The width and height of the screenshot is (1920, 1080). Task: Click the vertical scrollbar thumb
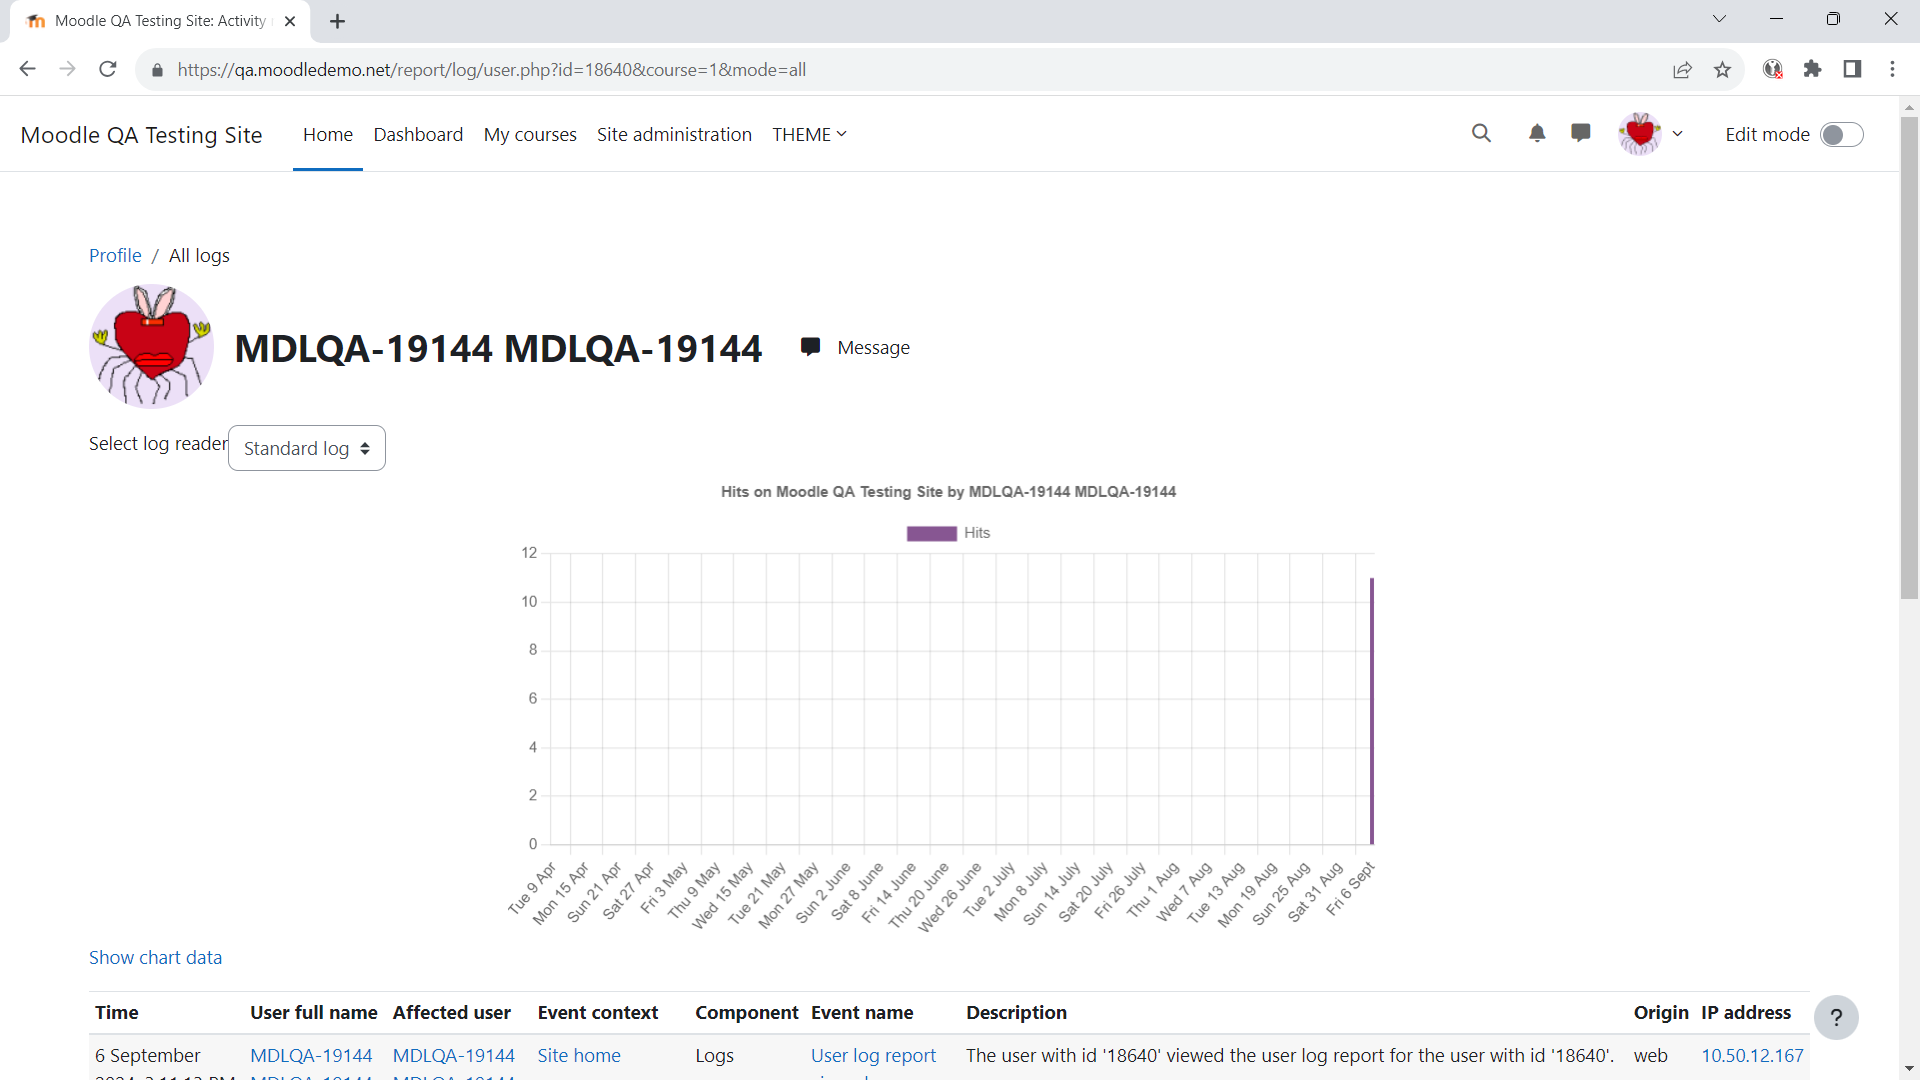[x=1910, y=358]
